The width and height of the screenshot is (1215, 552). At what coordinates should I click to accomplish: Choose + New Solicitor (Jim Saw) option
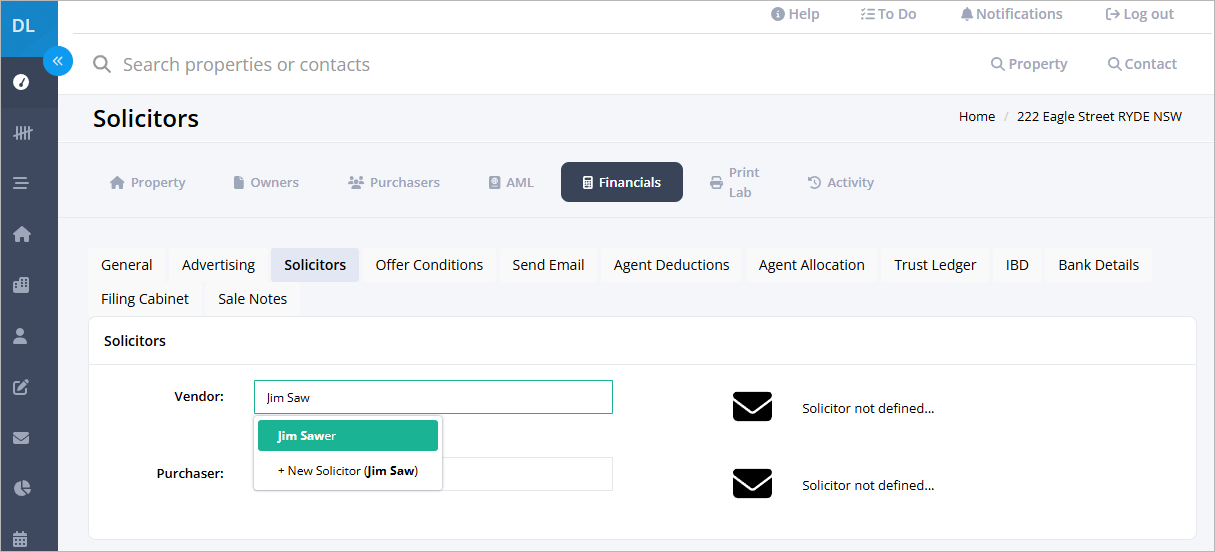[x=348, y=471]
